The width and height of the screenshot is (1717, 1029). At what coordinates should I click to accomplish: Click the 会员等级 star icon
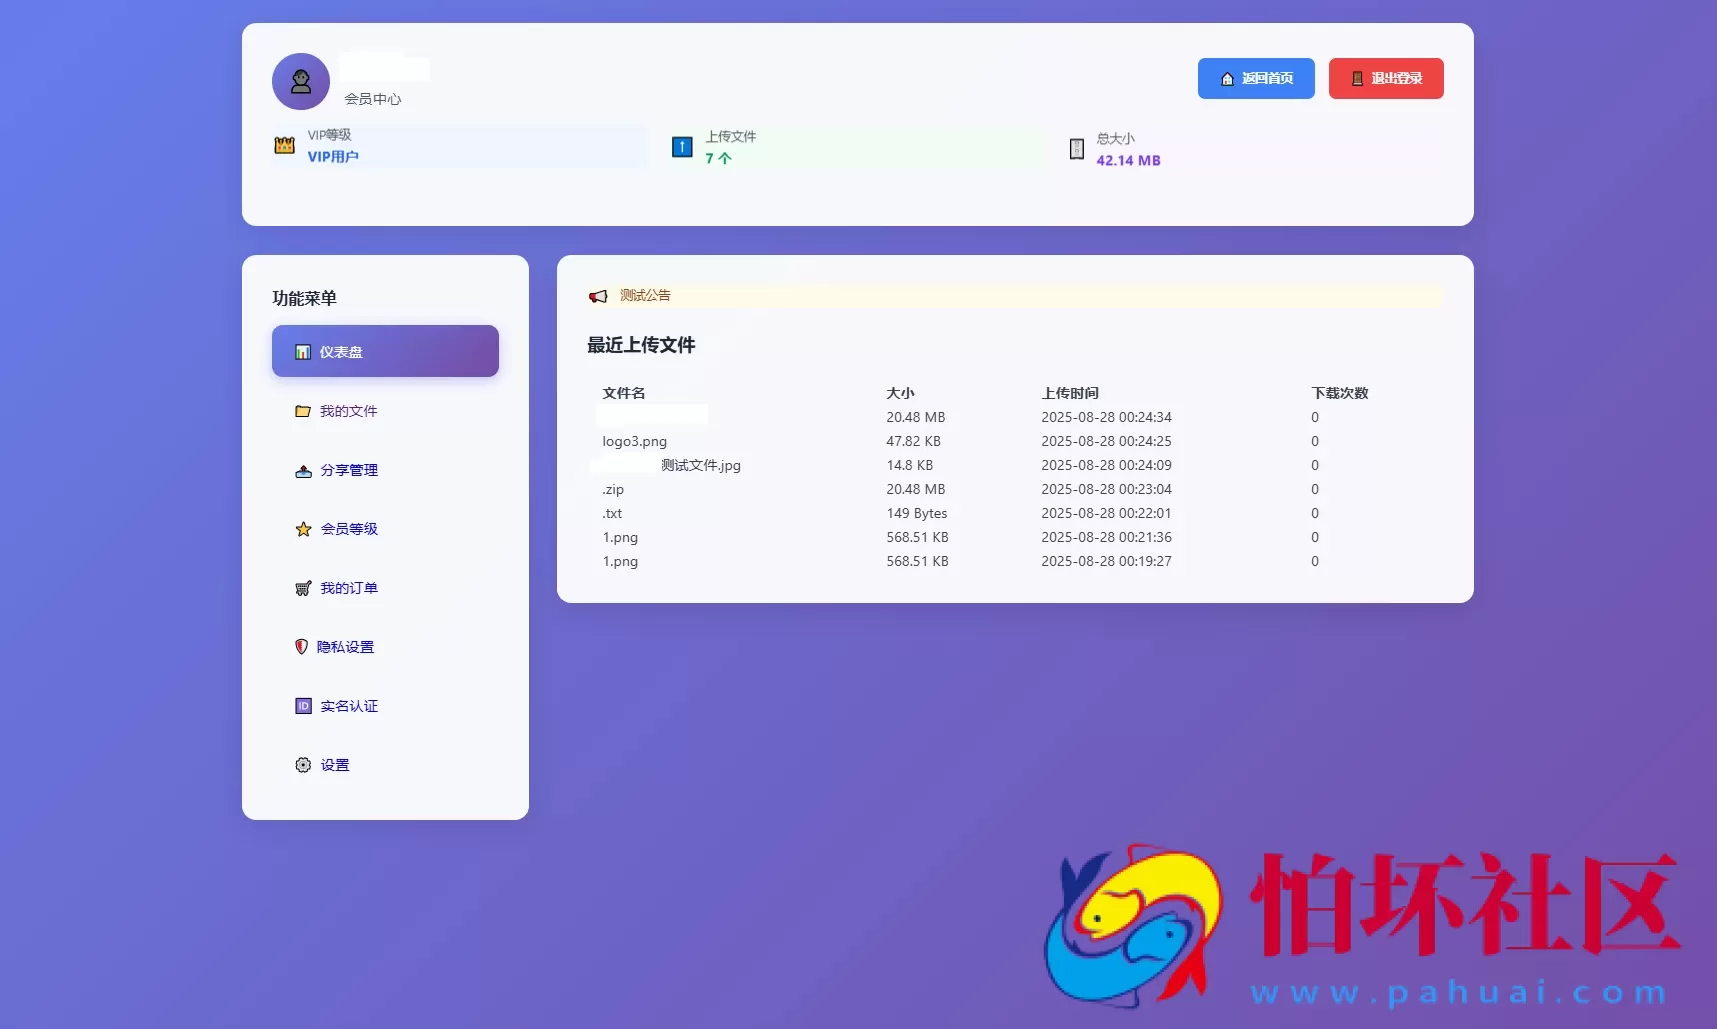(x=303, y=529)
